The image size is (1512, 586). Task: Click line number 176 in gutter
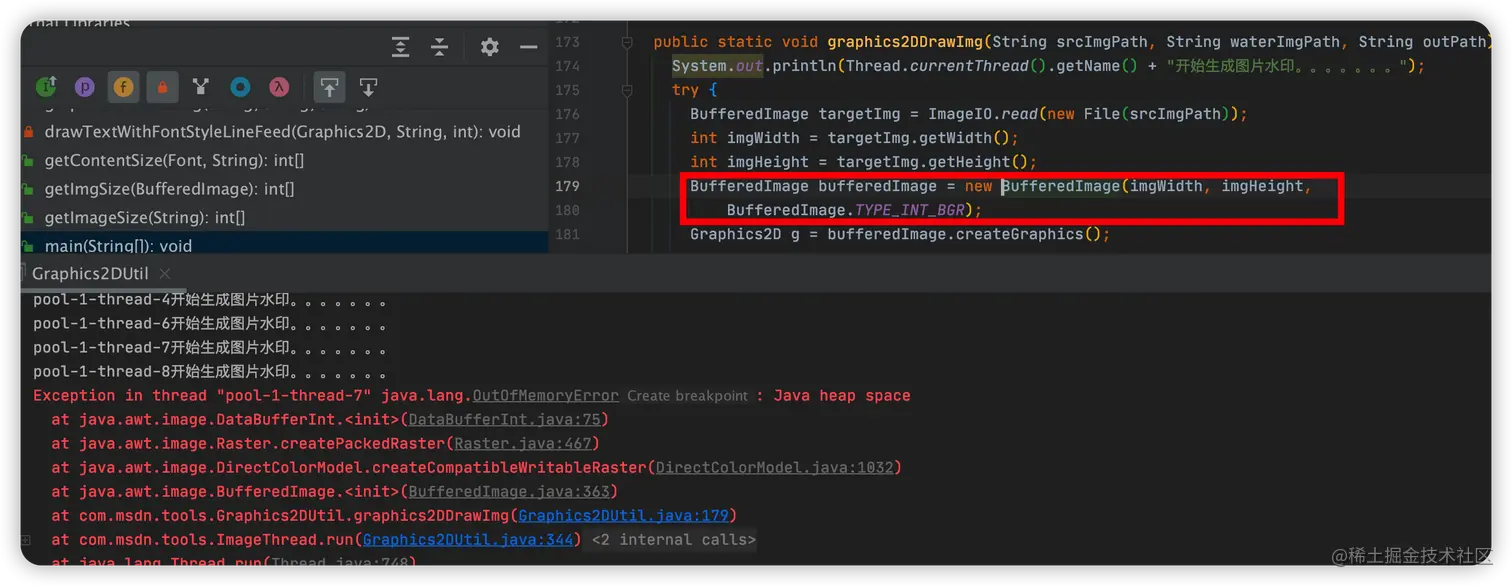click(x=567, y=114)
